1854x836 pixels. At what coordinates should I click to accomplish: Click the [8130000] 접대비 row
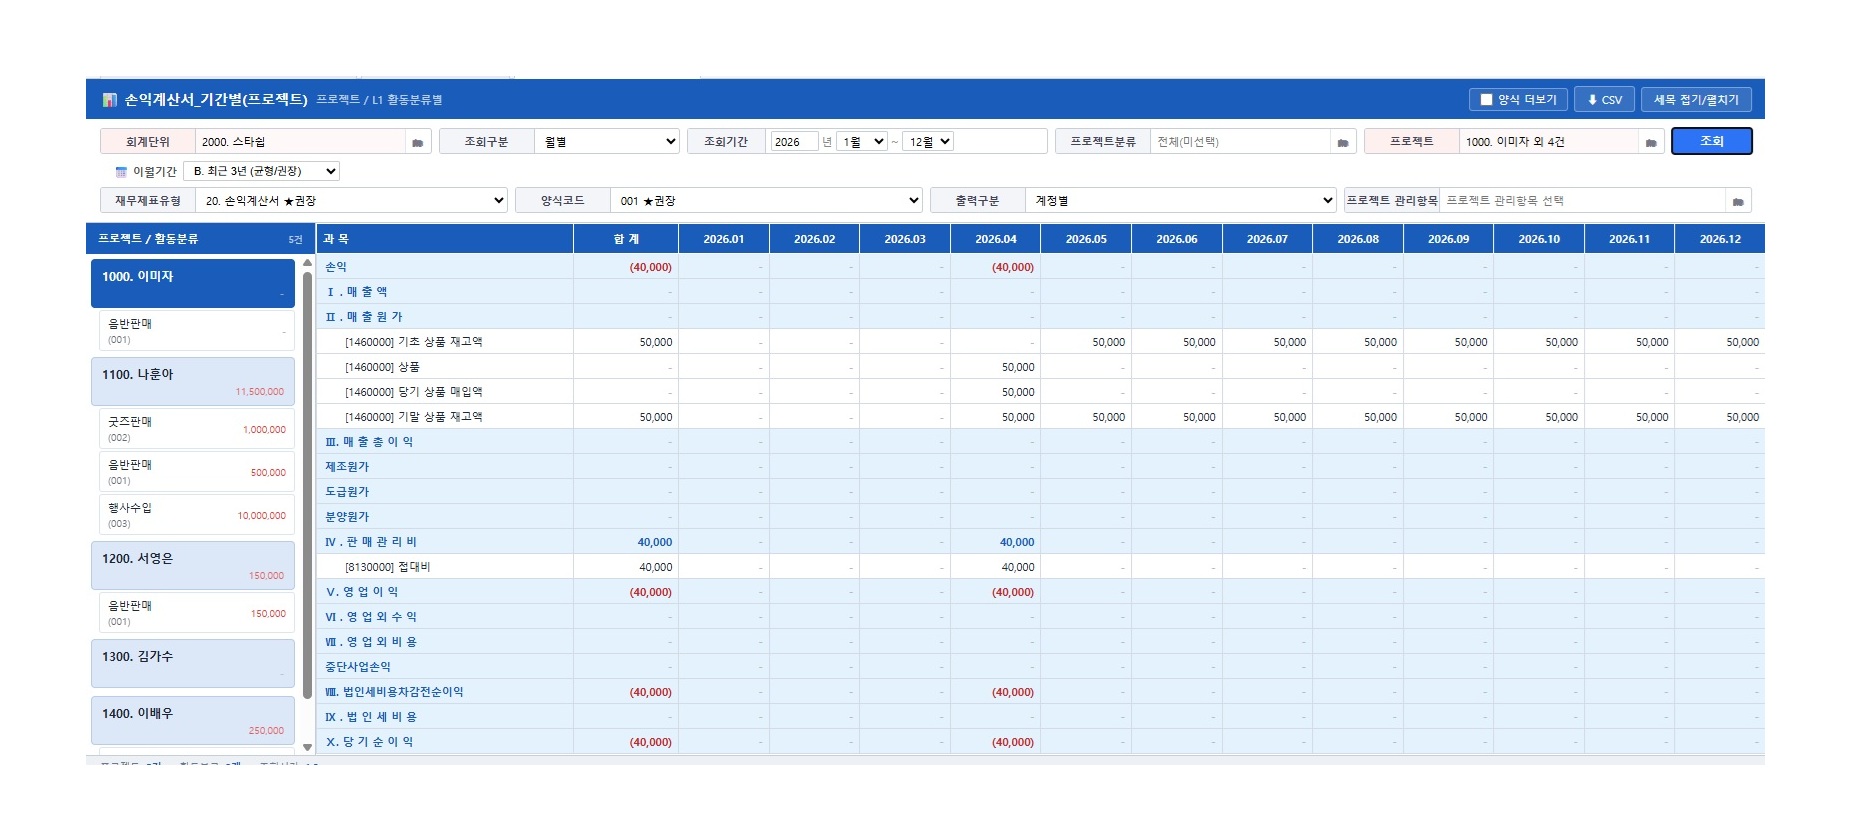click(1041, 567)
